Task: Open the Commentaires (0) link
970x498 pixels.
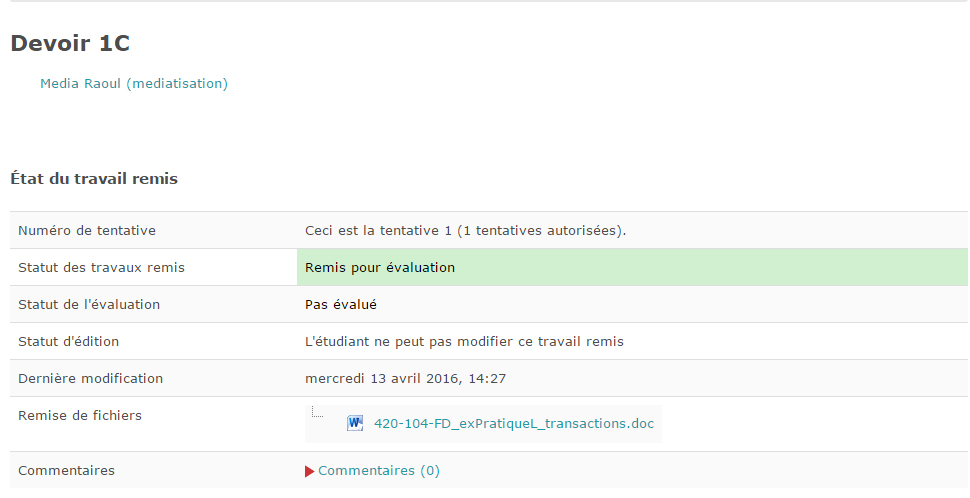Action: click(x=378, y=471)
